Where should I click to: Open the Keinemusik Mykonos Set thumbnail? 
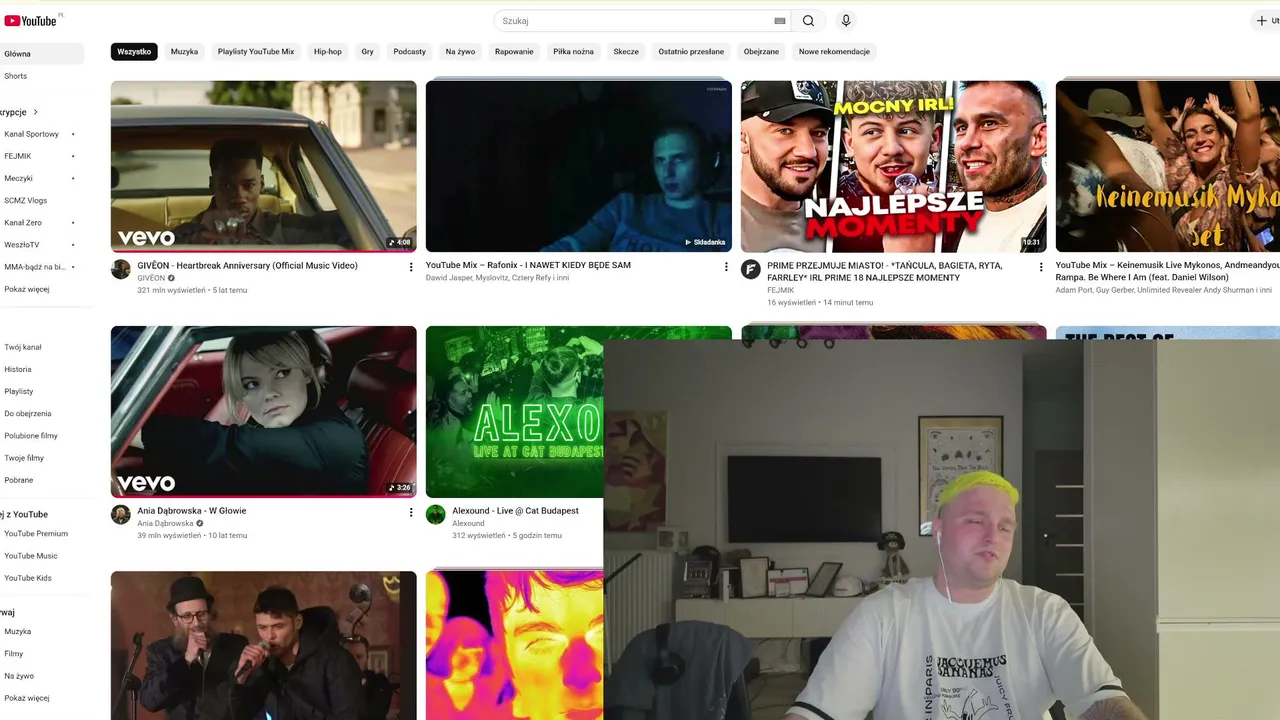point(1168,166)
